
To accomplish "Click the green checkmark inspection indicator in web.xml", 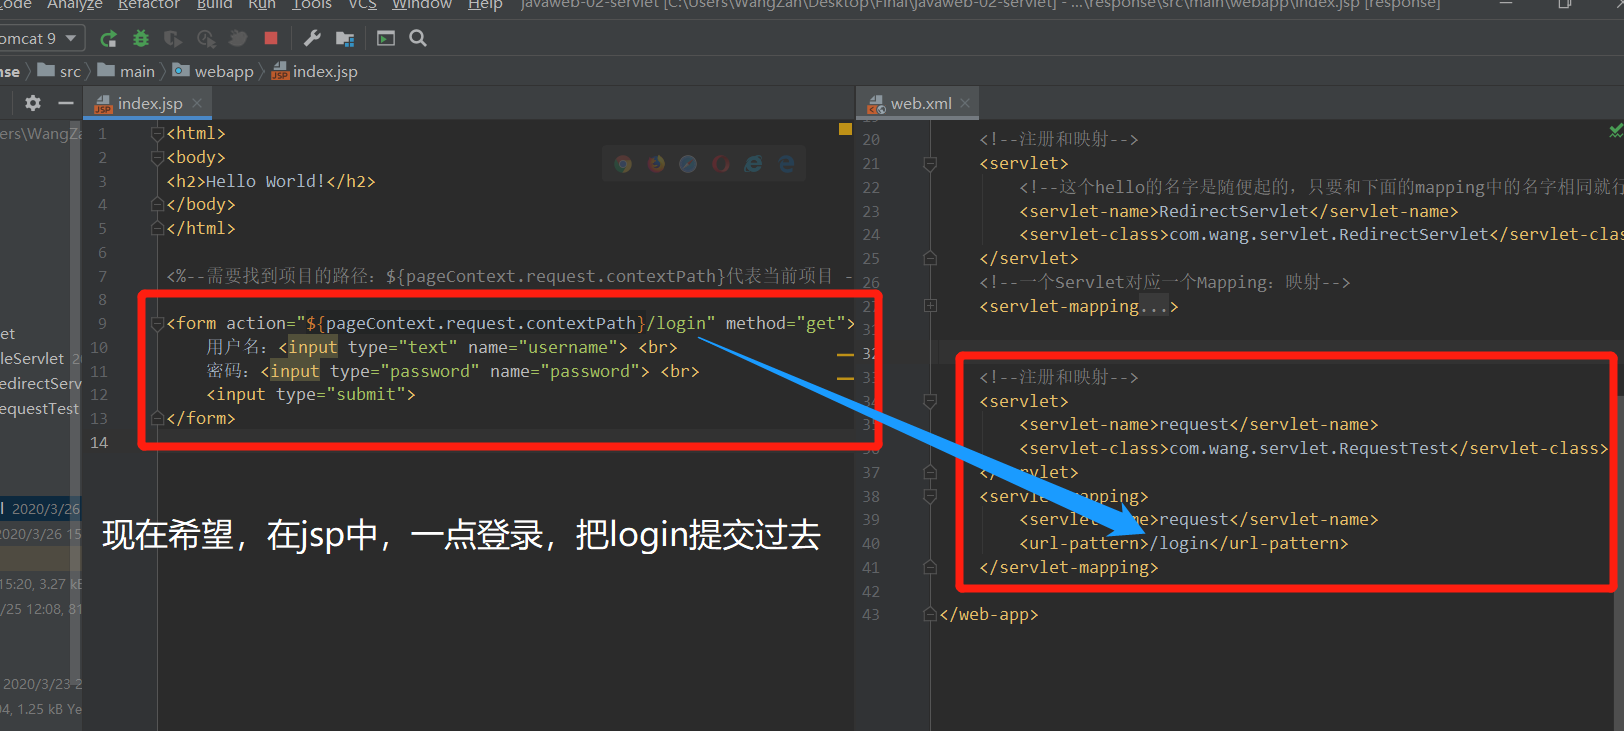I will [x=1615, y=130].
